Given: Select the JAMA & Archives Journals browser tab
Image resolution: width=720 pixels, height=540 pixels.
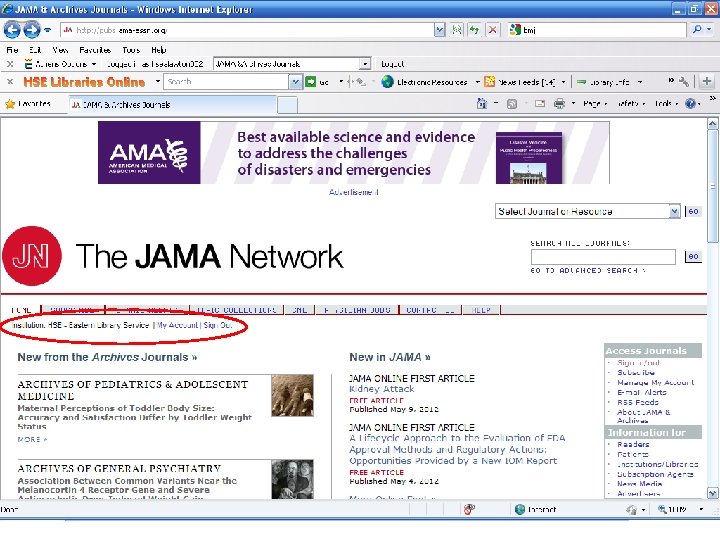Looking at the screenshot, I should [x=172, y=105].
